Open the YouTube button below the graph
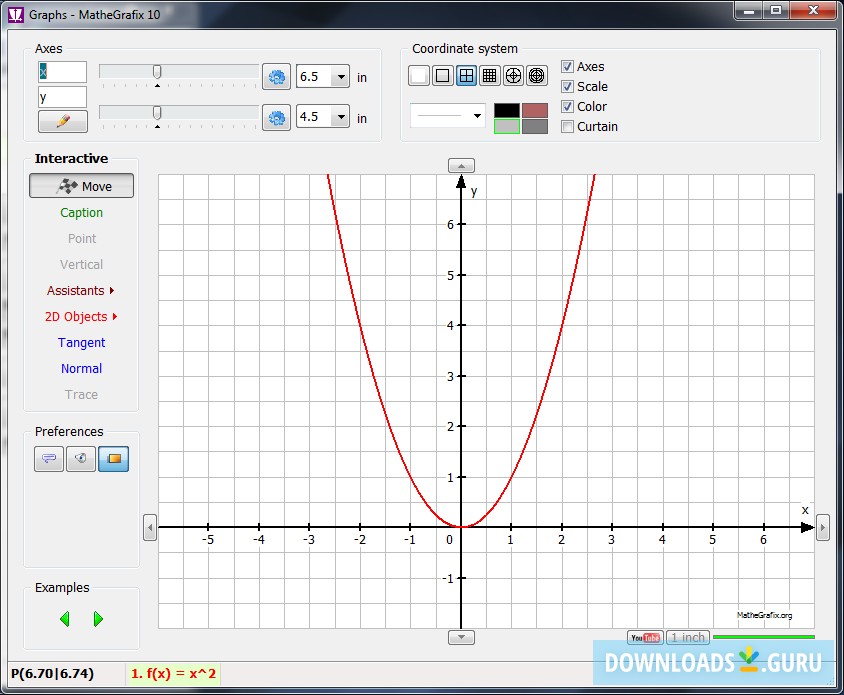 click(644, 637)
